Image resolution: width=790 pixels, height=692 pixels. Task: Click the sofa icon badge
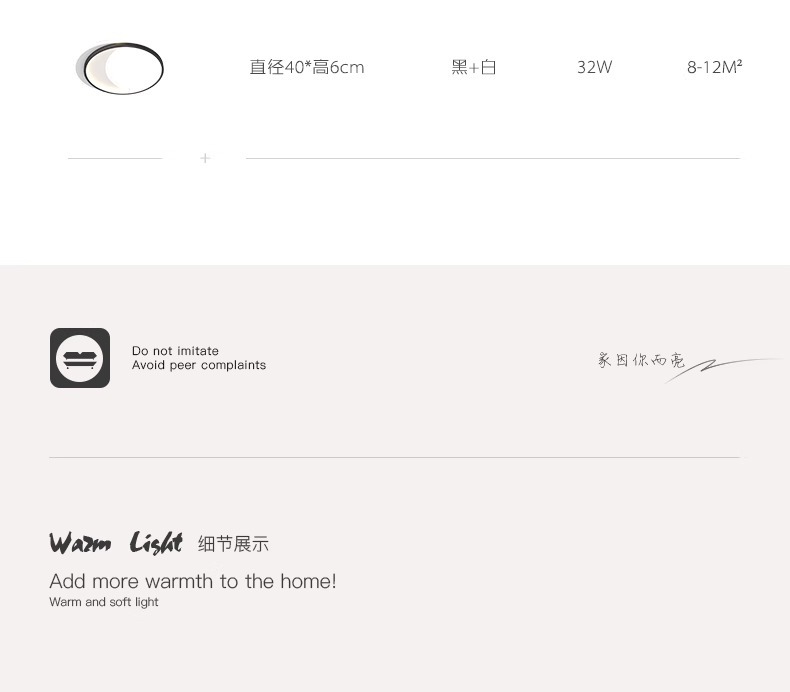(x=80, y=358)
